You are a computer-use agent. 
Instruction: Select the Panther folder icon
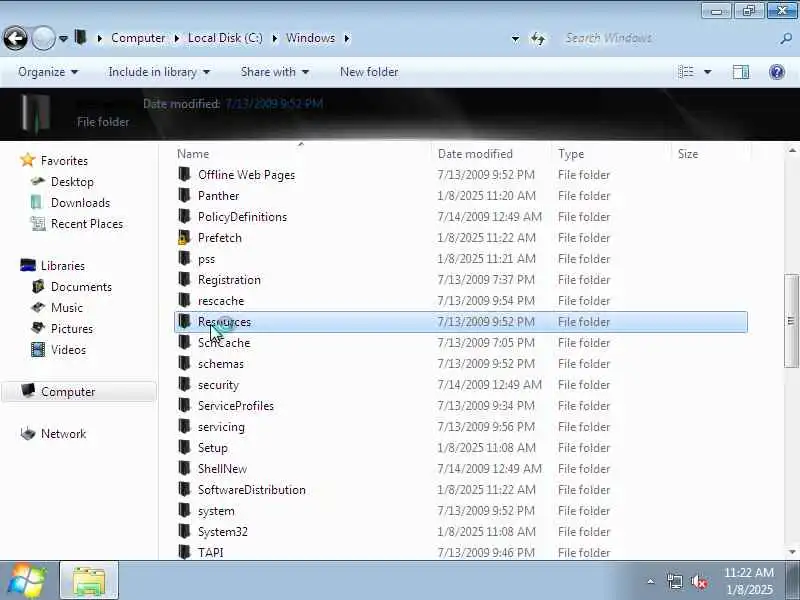(184, 195)
